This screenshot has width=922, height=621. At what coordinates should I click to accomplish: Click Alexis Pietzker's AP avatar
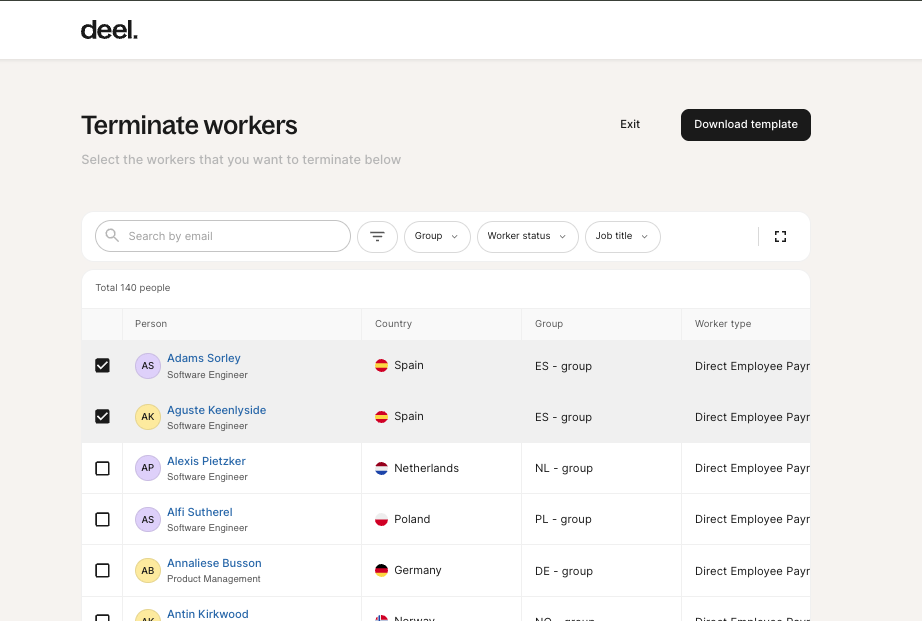click(x=148, y=468)
